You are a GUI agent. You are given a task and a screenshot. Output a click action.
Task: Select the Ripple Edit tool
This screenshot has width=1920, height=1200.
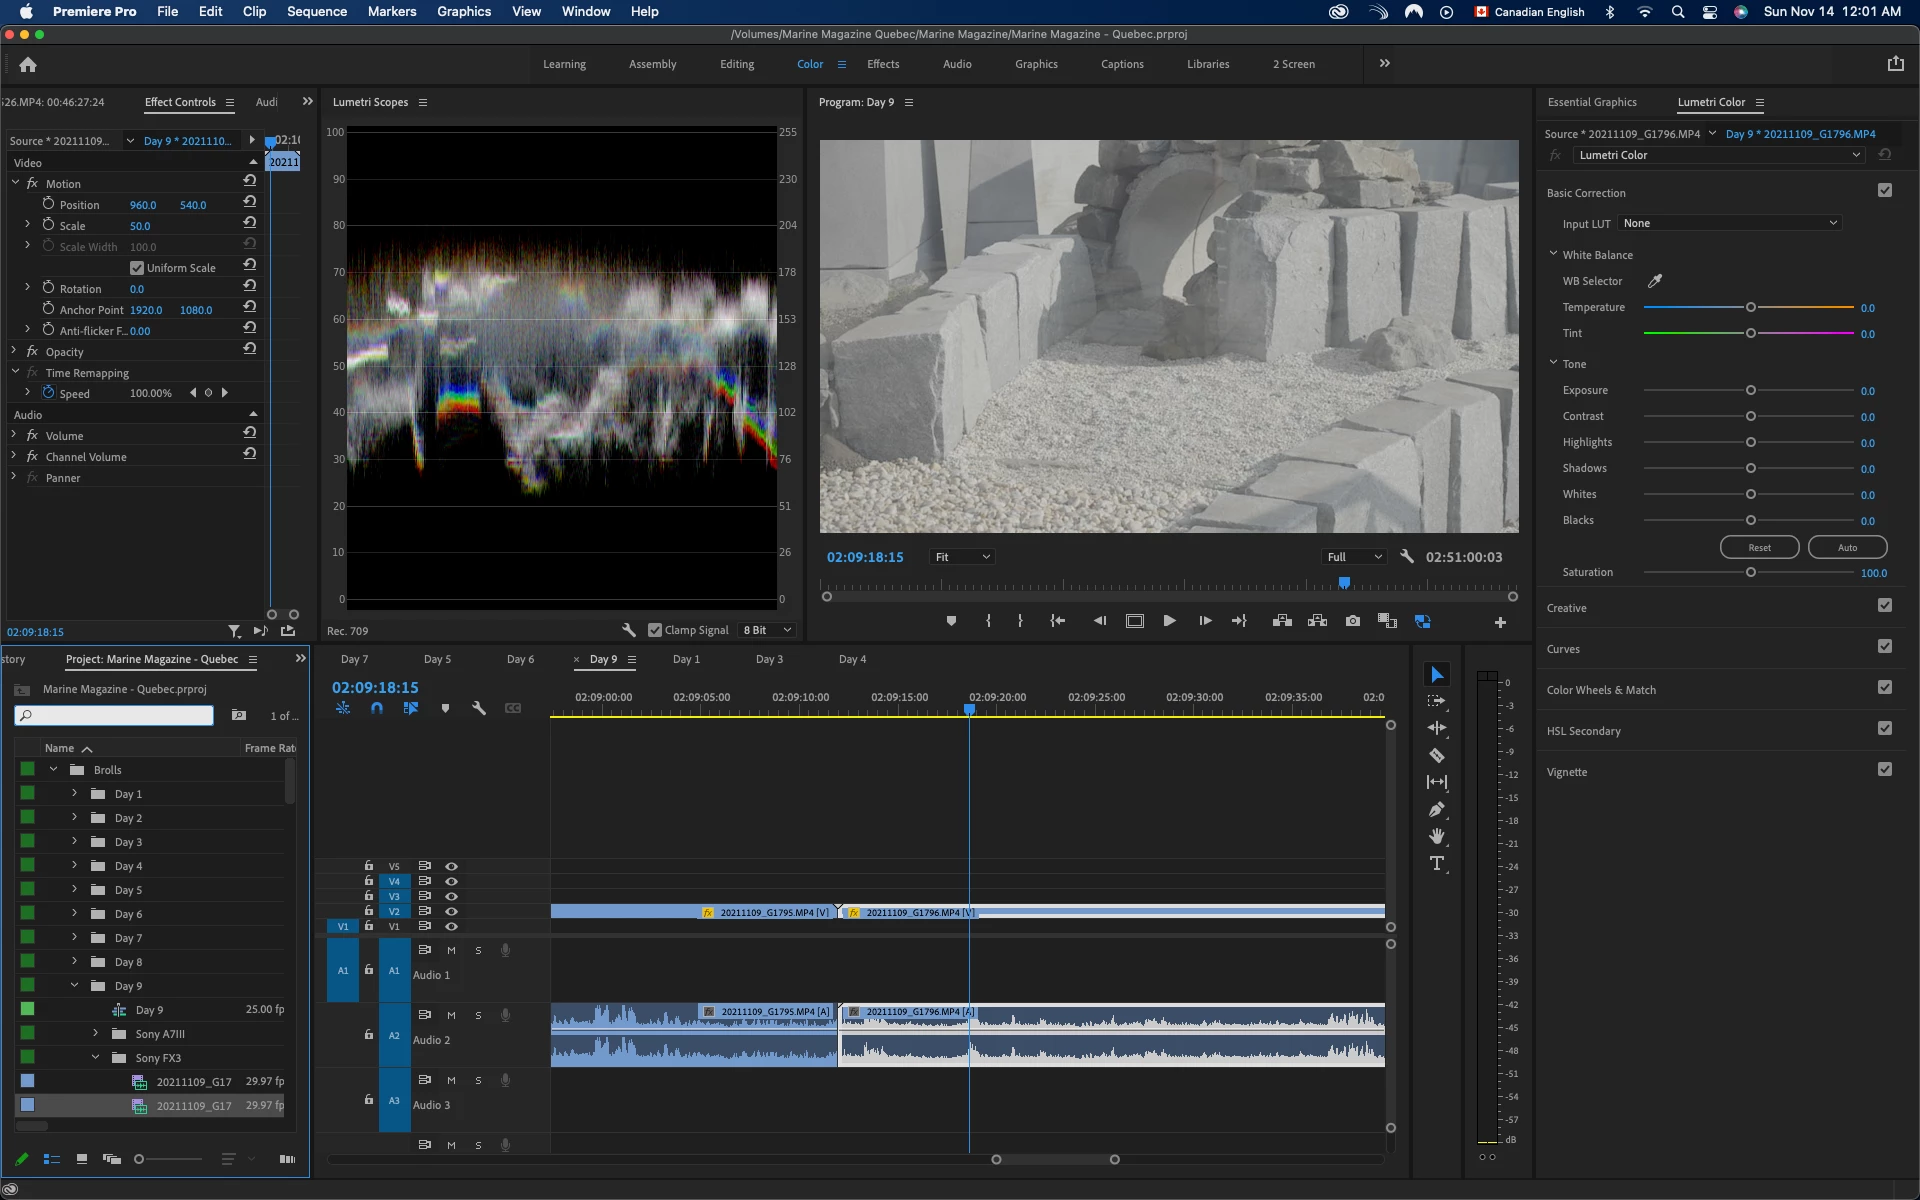pos(1437,728)
